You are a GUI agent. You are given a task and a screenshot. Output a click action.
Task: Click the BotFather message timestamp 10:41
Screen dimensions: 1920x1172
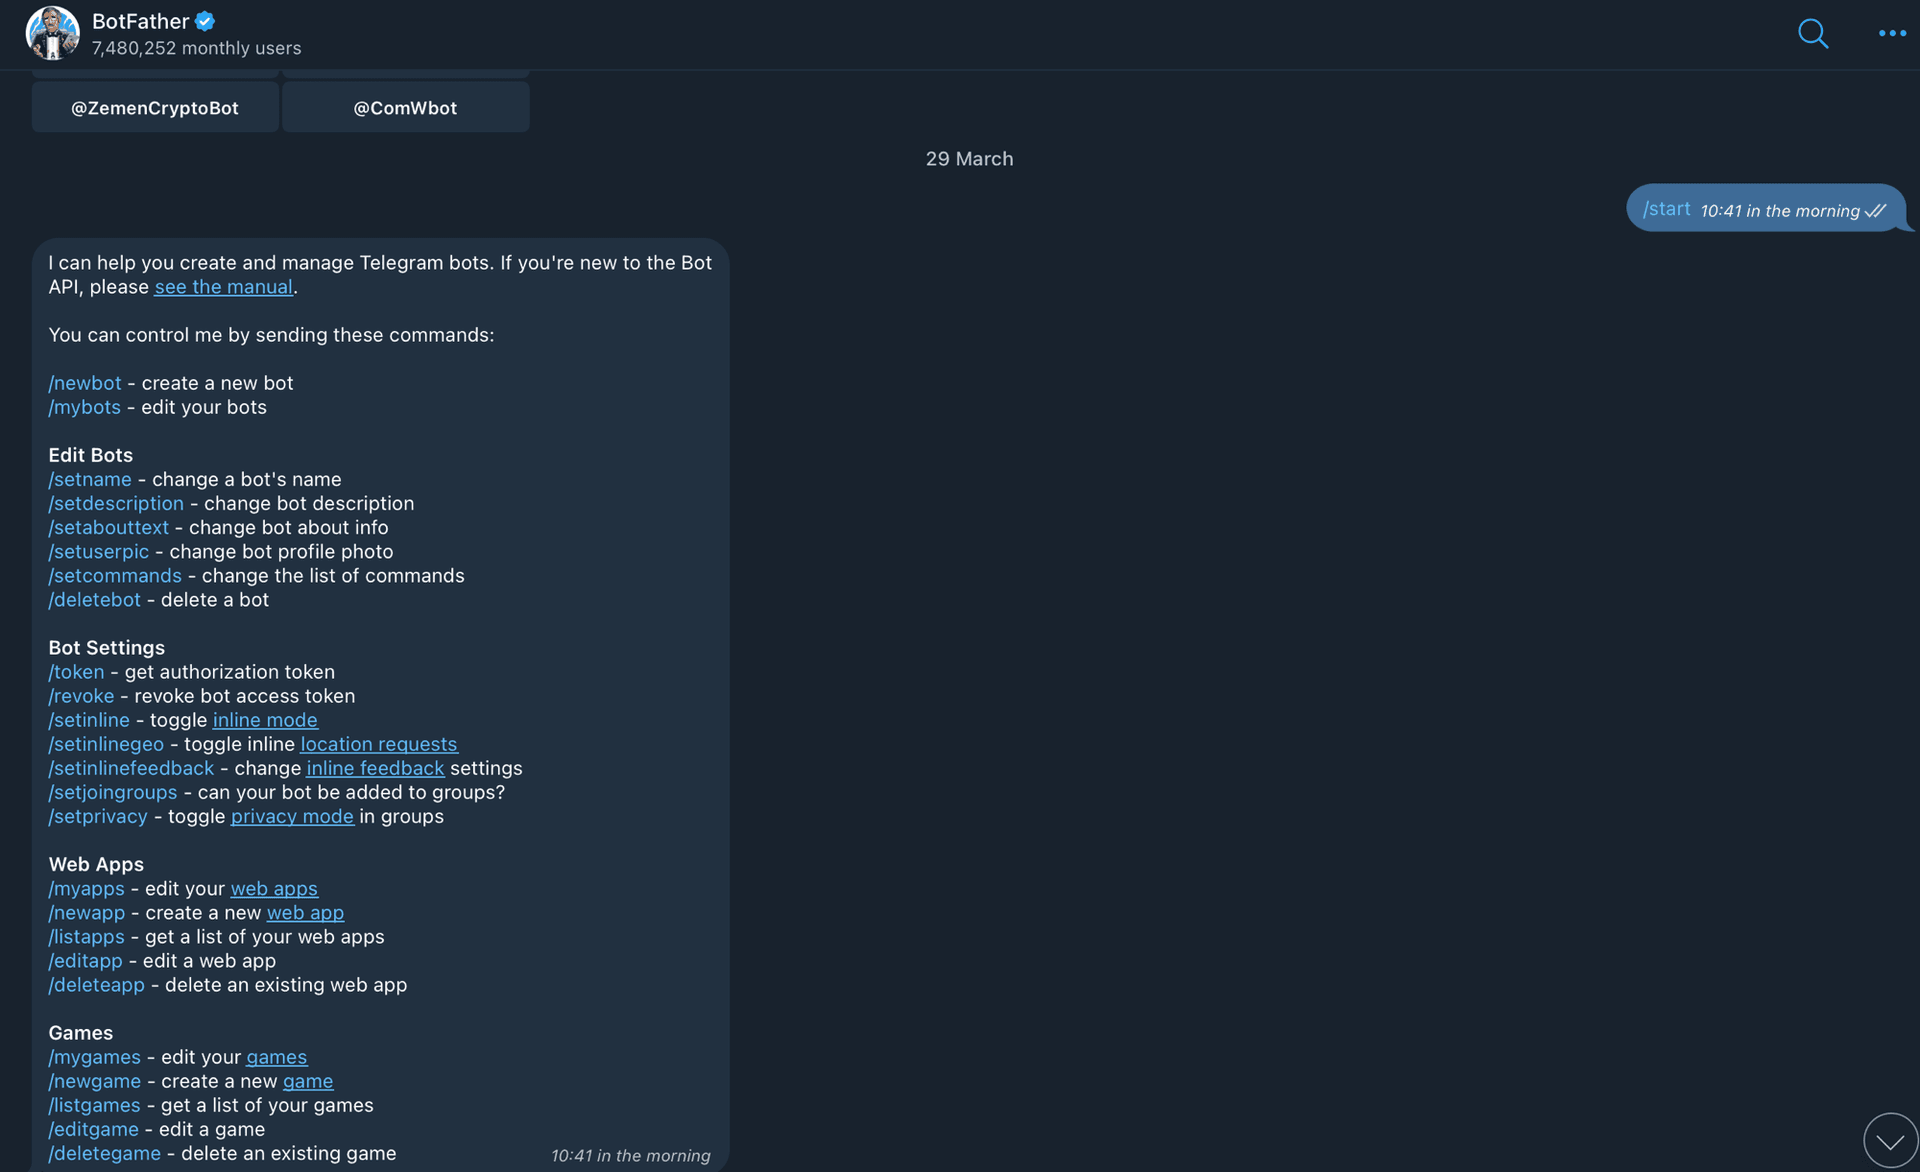click(x=630, y=1155)
